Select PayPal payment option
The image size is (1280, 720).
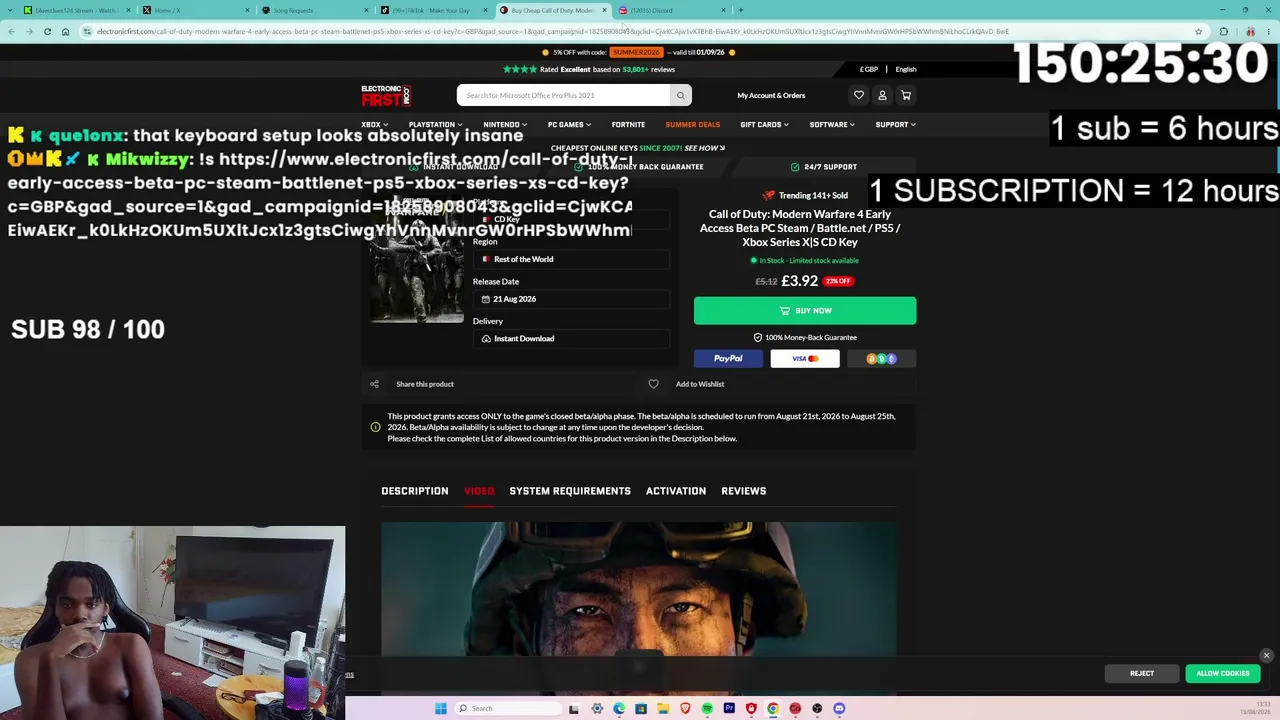[729, 358]
